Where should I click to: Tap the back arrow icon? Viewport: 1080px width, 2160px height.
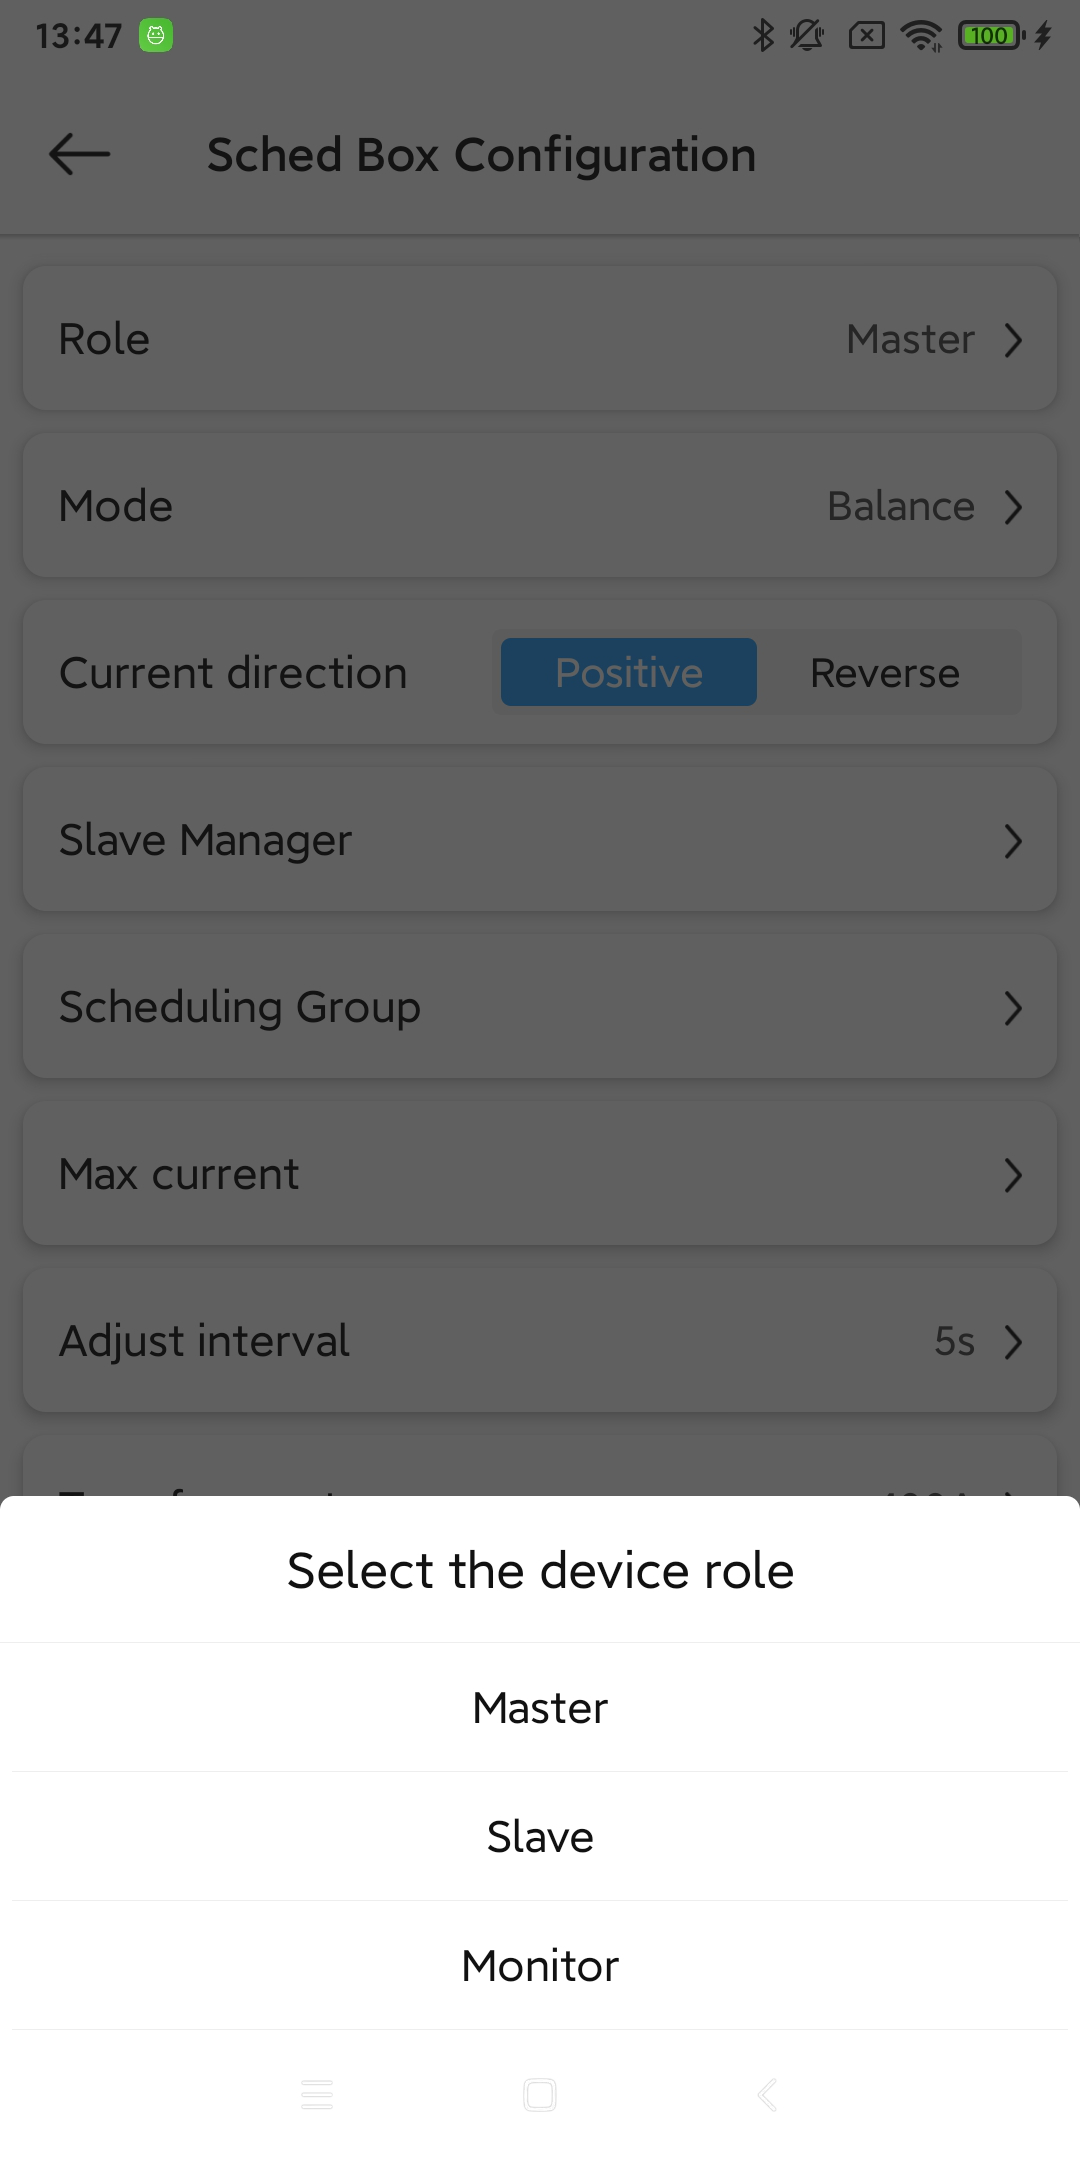click(79, 155)
